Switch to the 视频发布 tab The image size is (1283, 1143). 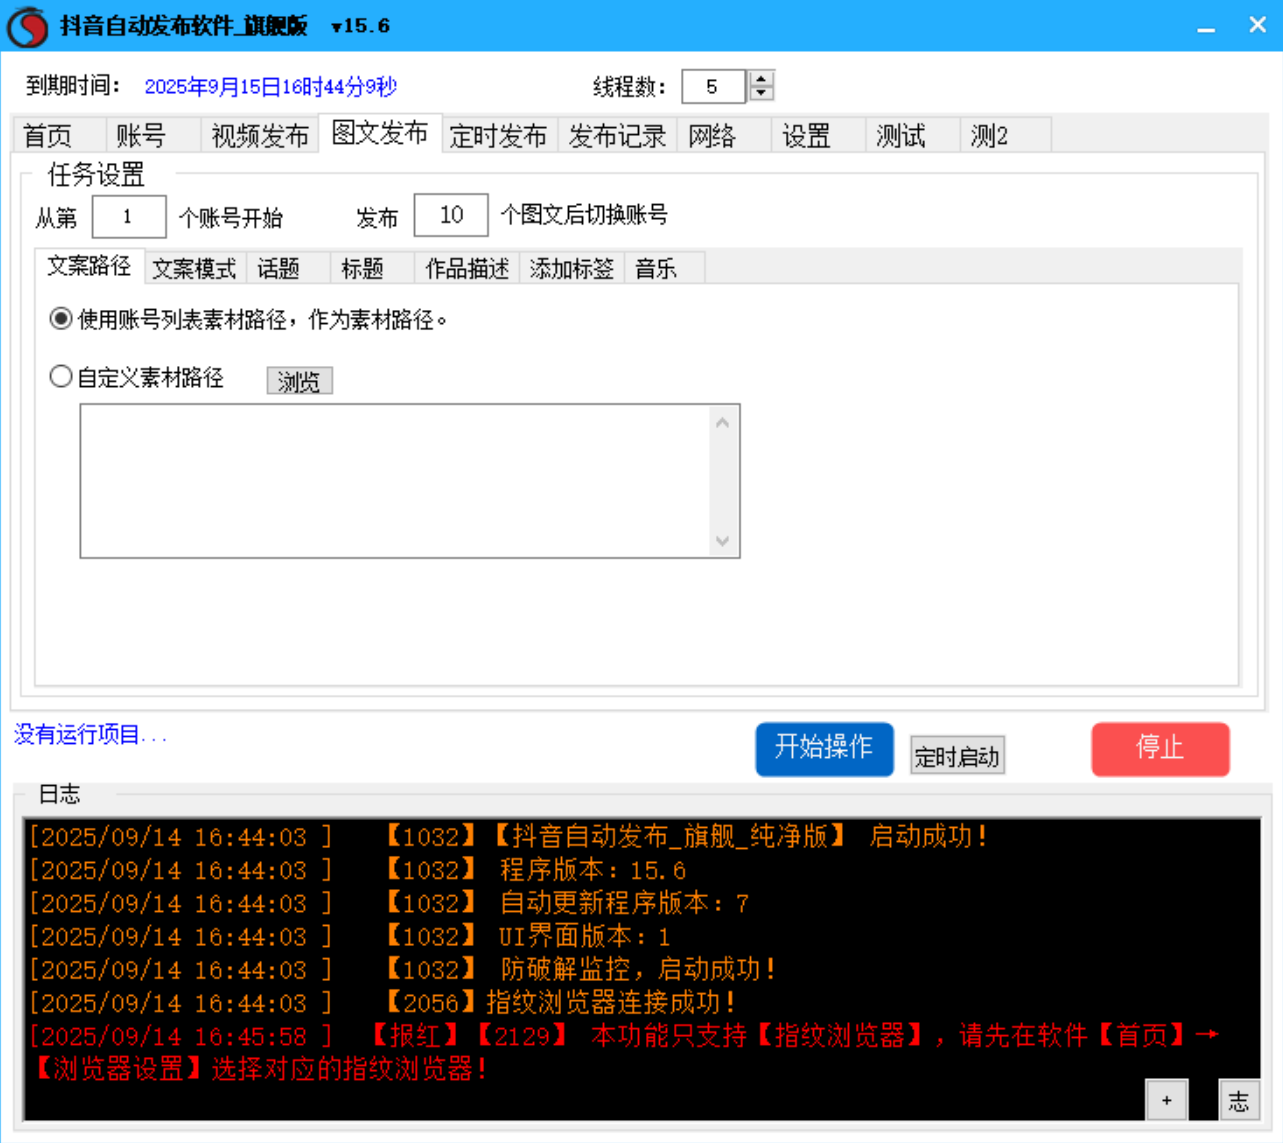(259, 135)
